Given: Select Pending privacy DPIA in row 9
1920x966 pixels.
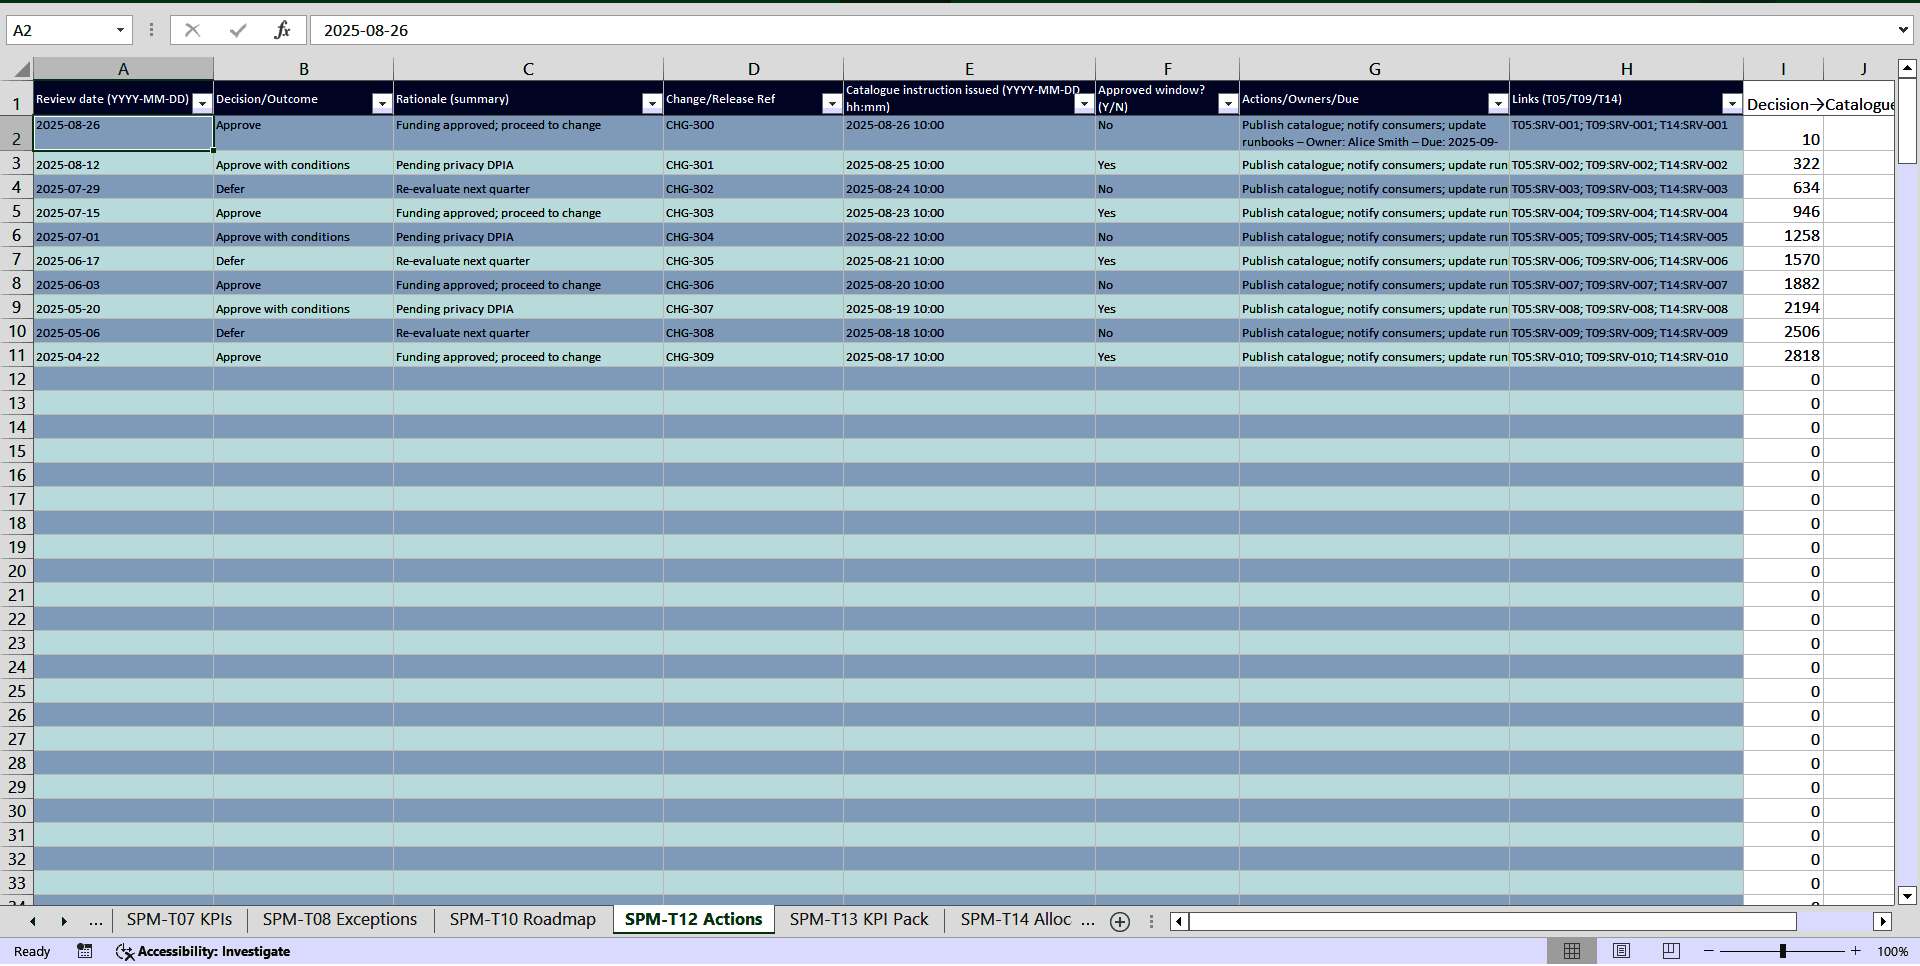Looking at the screenshot, I should pyautogui.click(x=528, y=308).
